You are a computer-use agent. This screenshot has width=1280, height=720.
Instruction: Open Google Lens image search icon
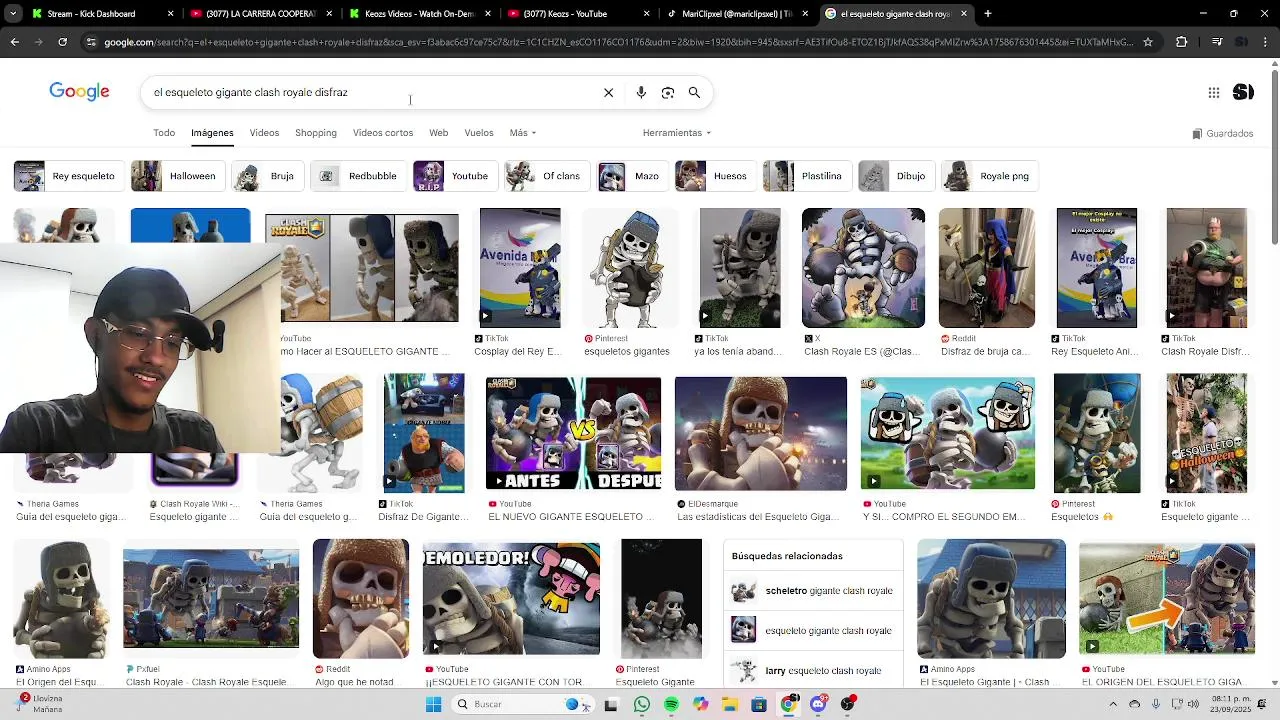(x=668, y=92)
